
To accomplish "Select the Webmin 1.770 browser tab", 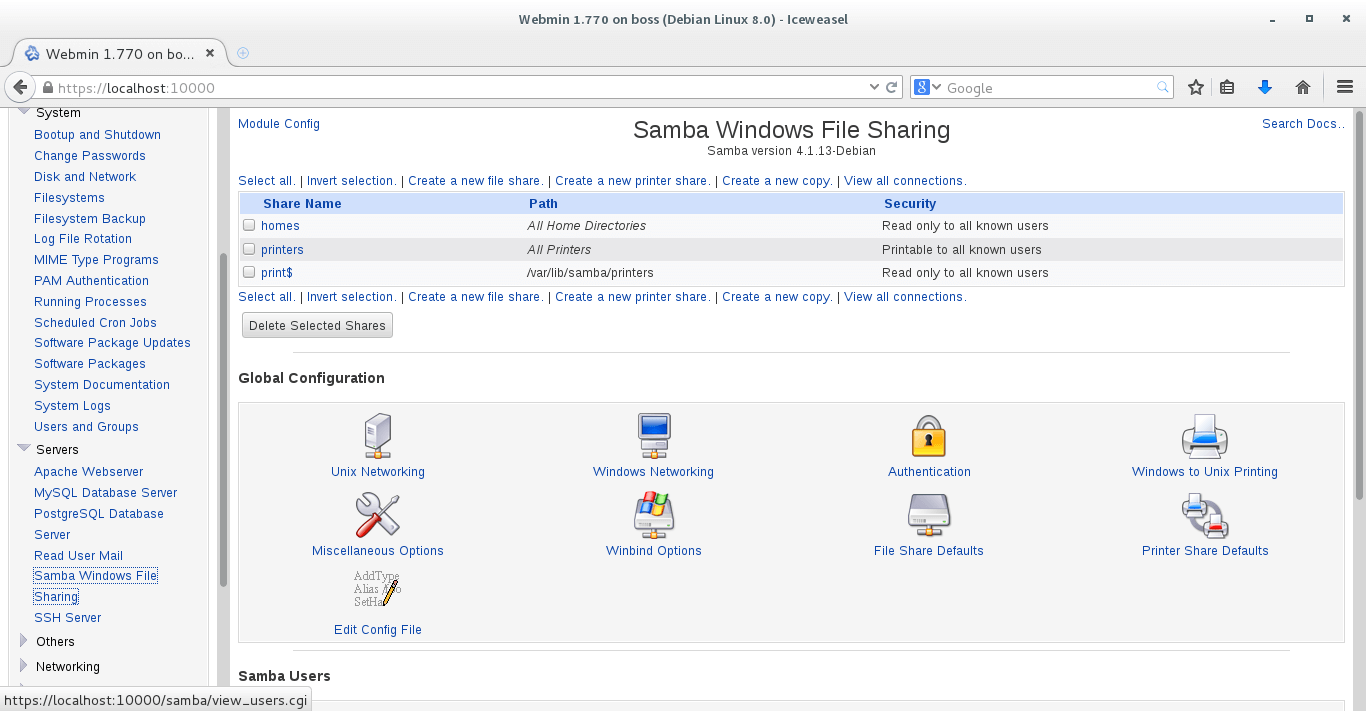I will tap(118, 53).
